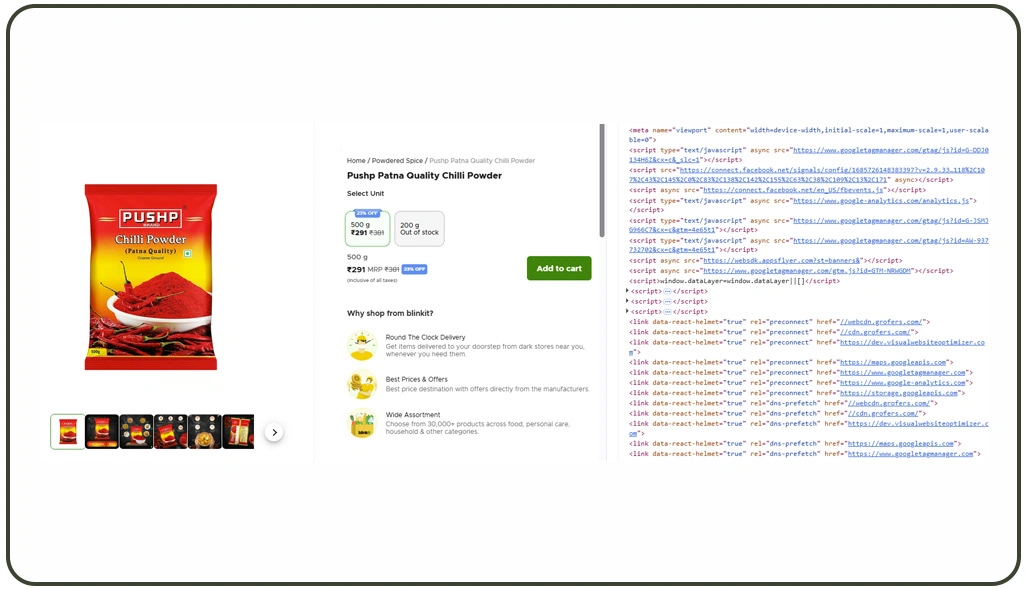Image resolution: width=1026 pixels, height=589 pixels.
Task: Select the fourth product thumbnail
Action: click(x=171, y=432)
